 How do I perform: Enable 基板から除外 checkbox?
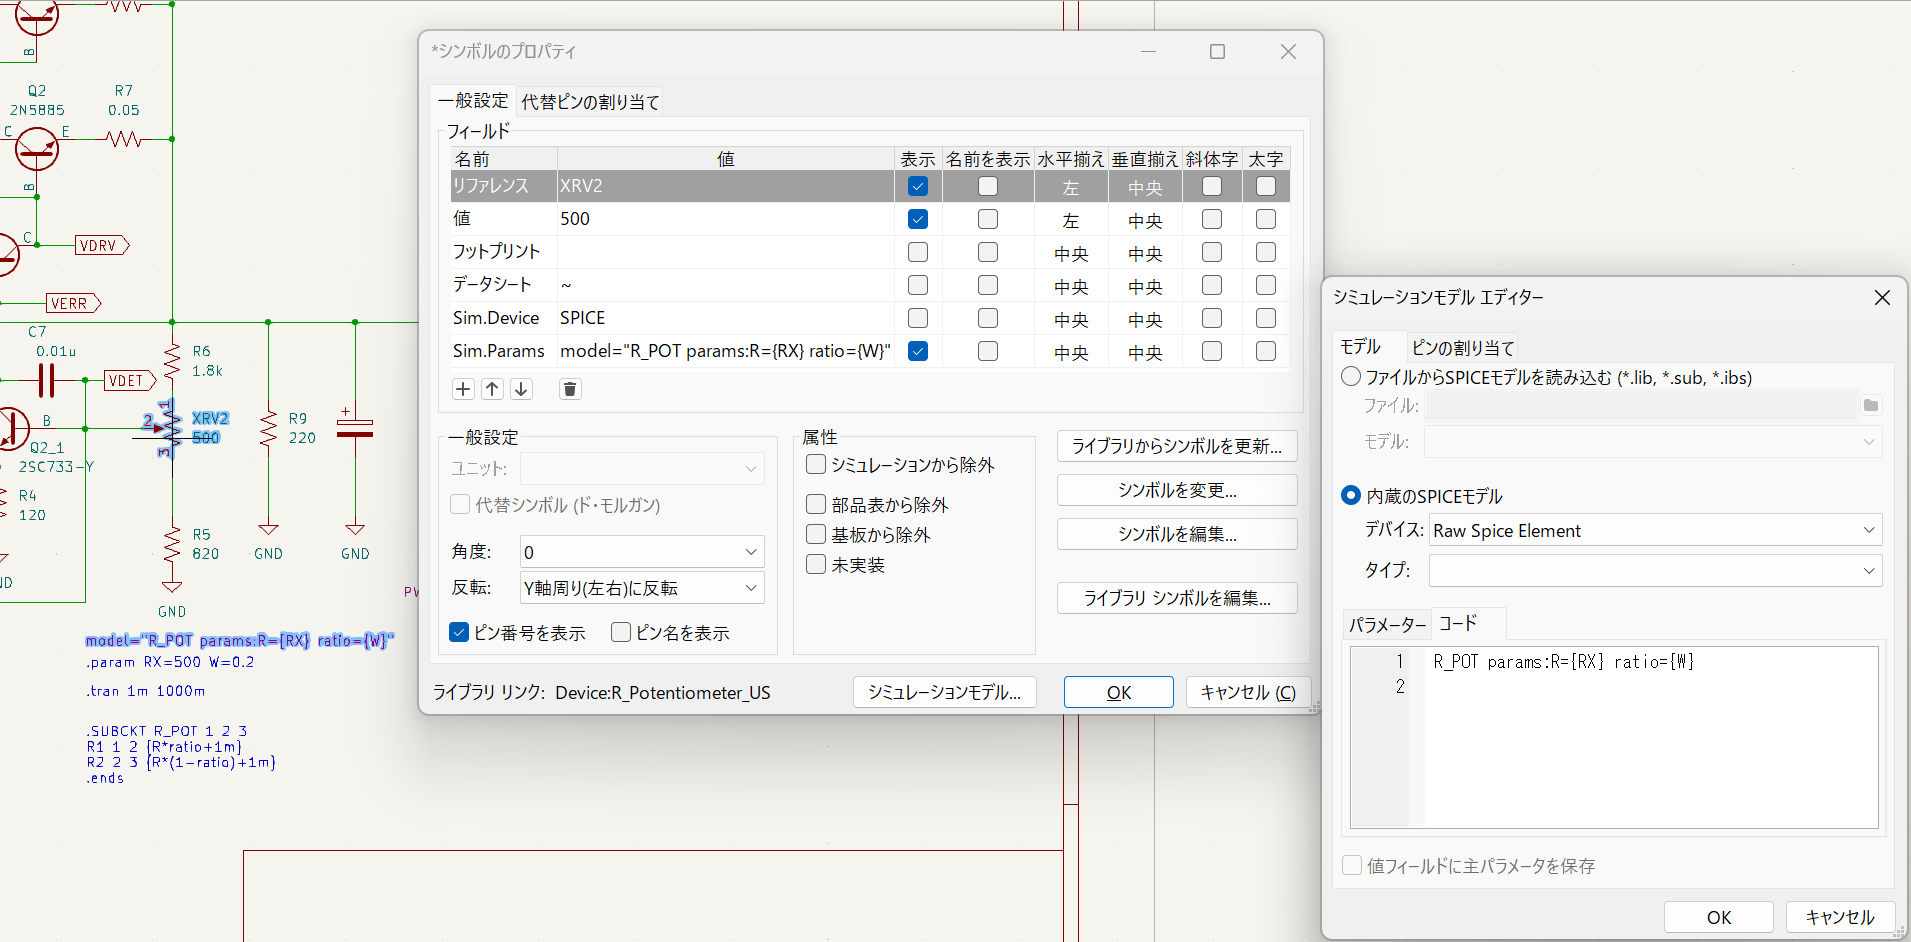(816, 534)
